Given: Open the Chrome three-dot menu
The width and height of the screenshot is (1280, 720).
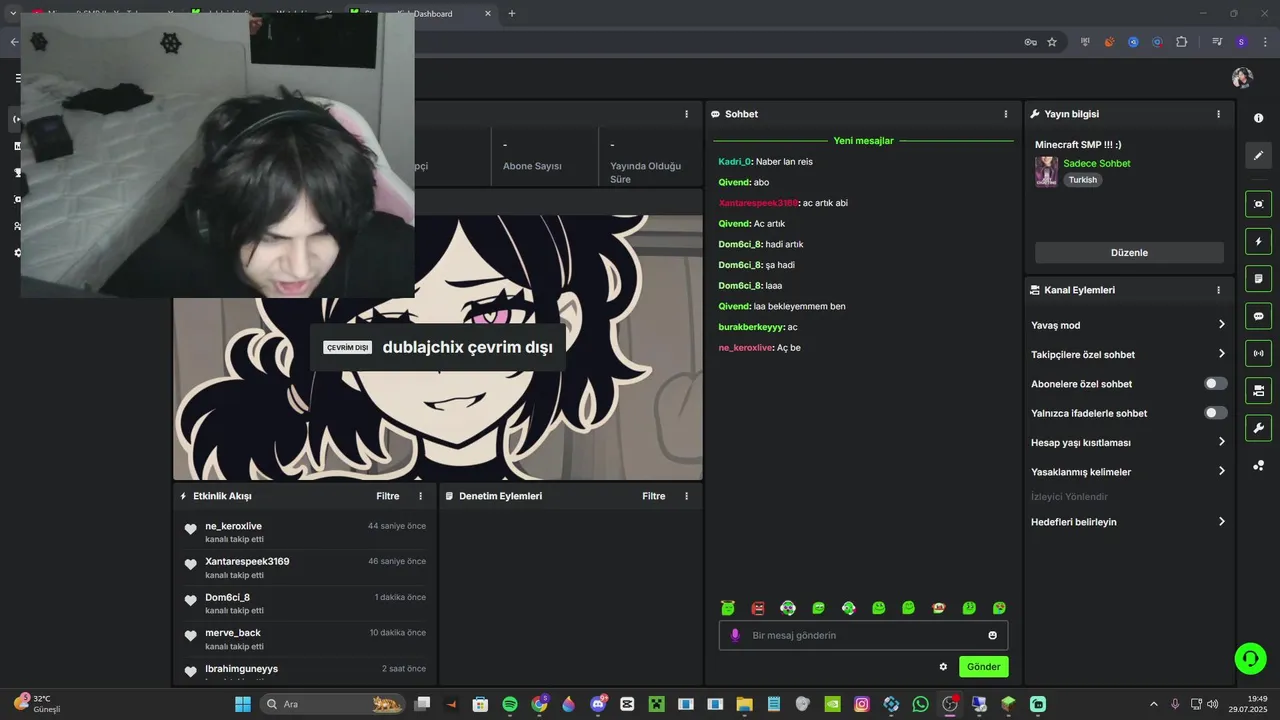Looking at the screenshot, I should pyautogui.click(x=1265, y=42).
